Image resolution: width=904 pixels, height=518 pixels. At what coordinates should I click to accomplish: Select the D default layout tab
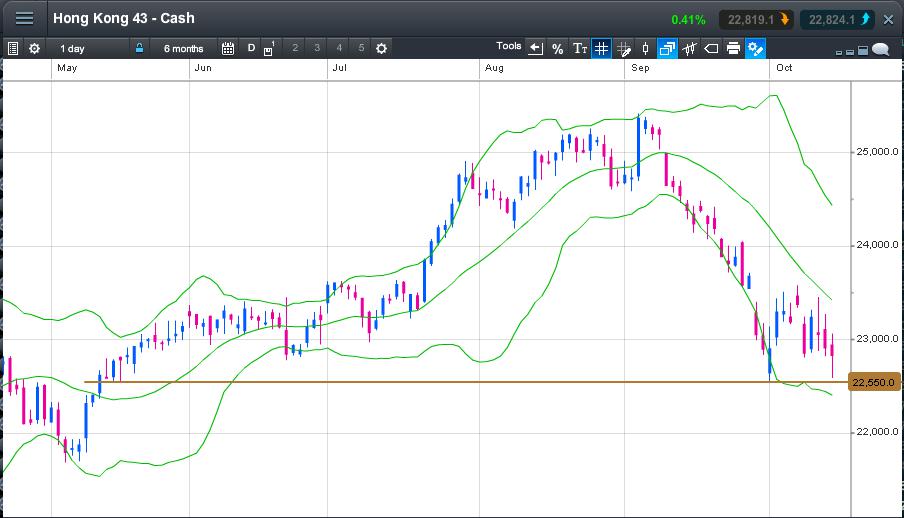251,48
